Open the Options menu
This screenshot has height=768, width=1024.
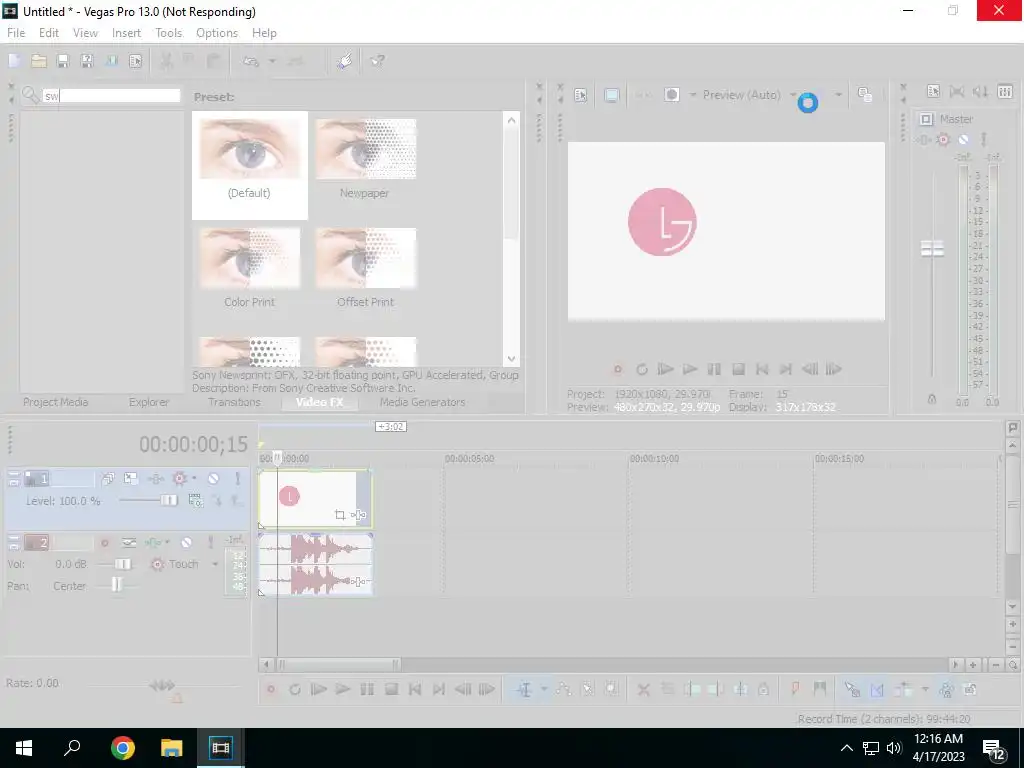coord(217,33)
